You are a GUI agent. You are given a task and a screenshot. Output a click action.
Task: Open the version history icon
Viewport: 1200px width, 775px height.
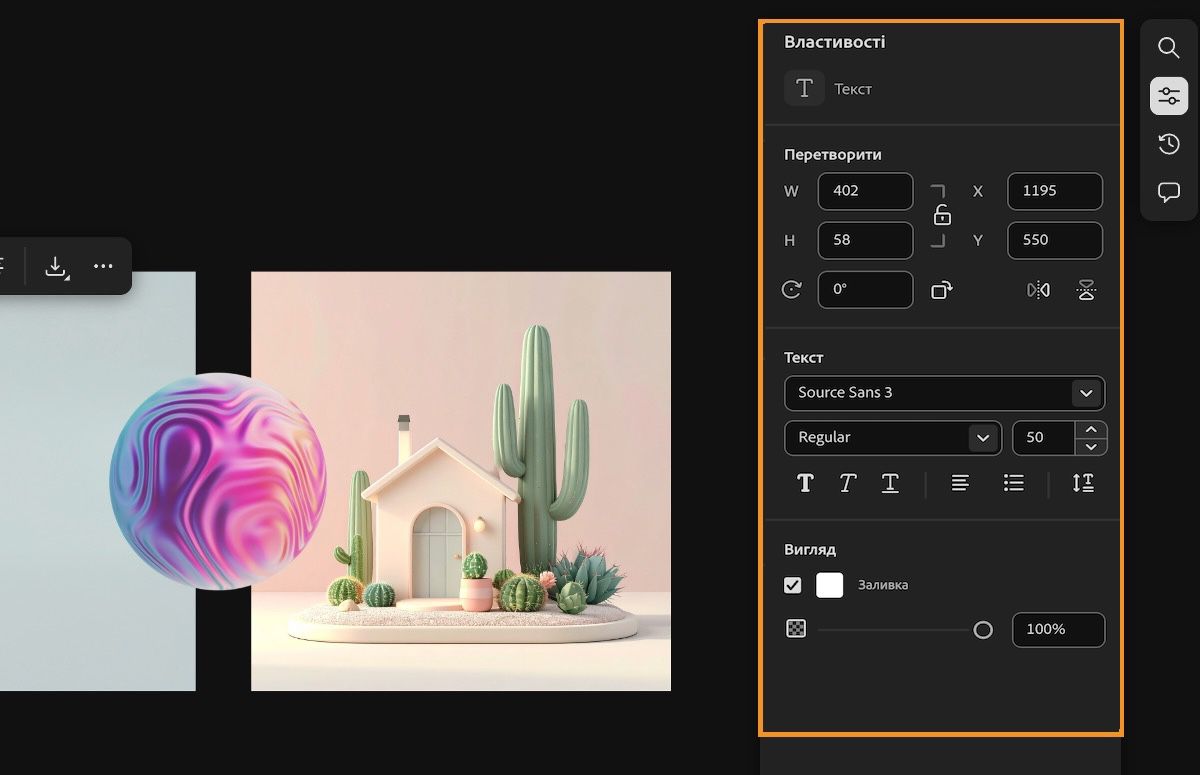tap(1169, 145)
